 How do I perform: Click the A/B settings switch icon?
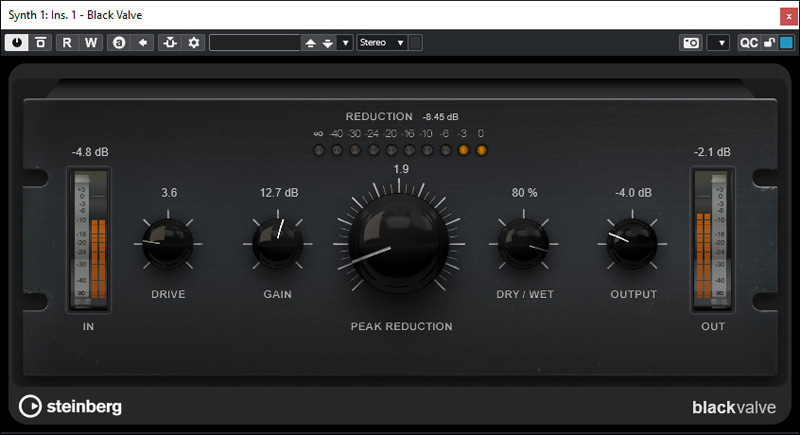tap(119, 42)
